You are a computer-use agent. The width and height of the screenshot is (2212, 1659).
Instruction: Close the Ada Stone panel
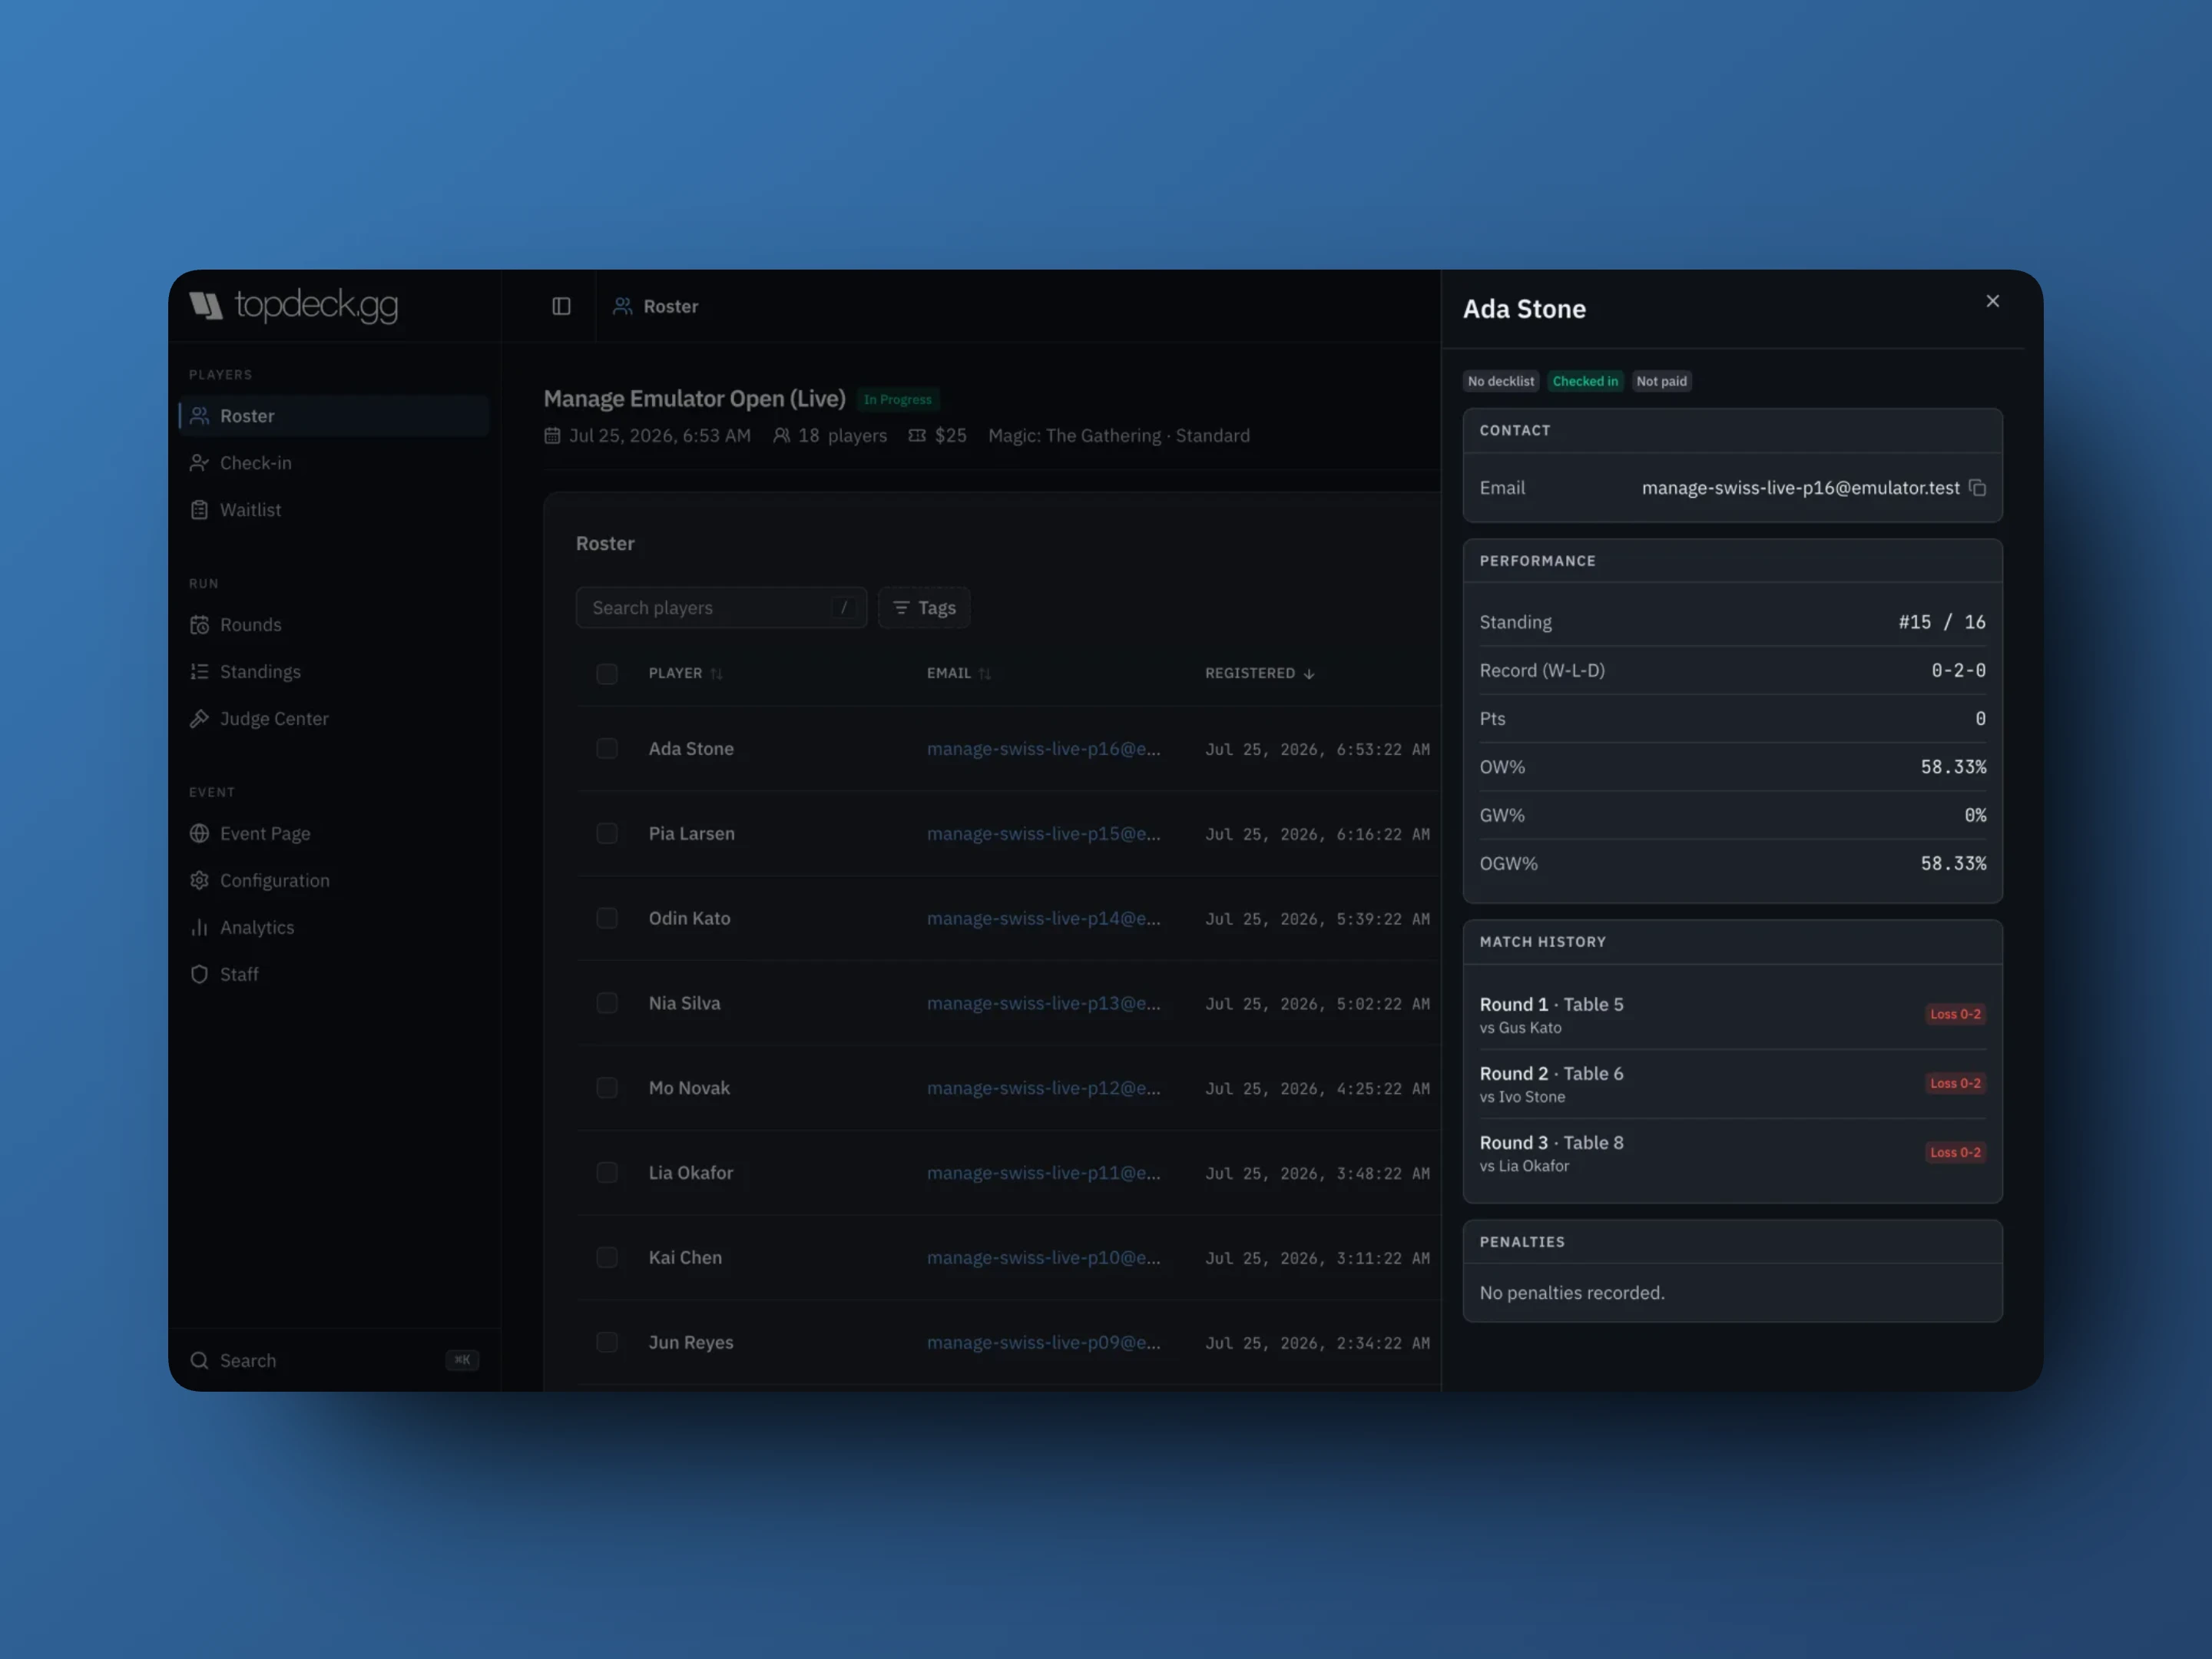point(1992,301)
